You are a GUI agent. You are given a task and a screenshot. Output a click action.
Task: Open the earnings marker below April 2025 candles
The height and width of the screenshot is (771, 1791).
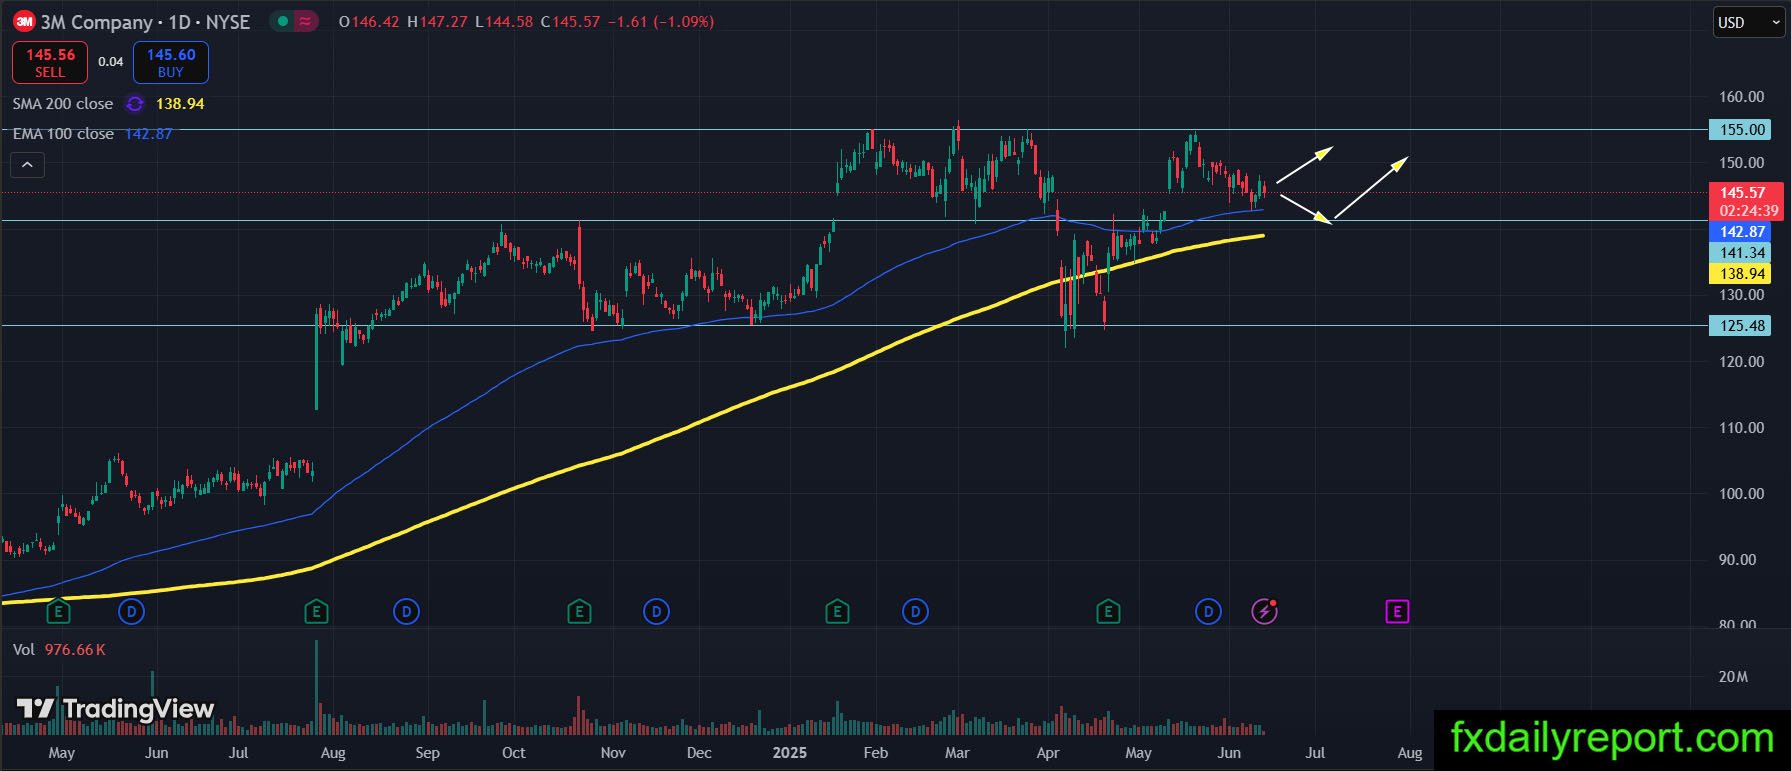pos(1108,611)
